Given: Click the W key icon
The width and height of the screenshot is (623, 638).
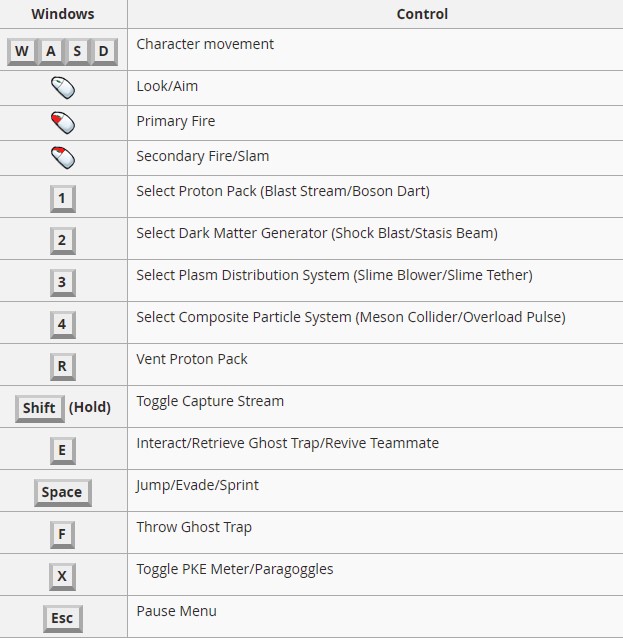Looking at the screenshot, I should pyautogui.click(x=22, y=52).
